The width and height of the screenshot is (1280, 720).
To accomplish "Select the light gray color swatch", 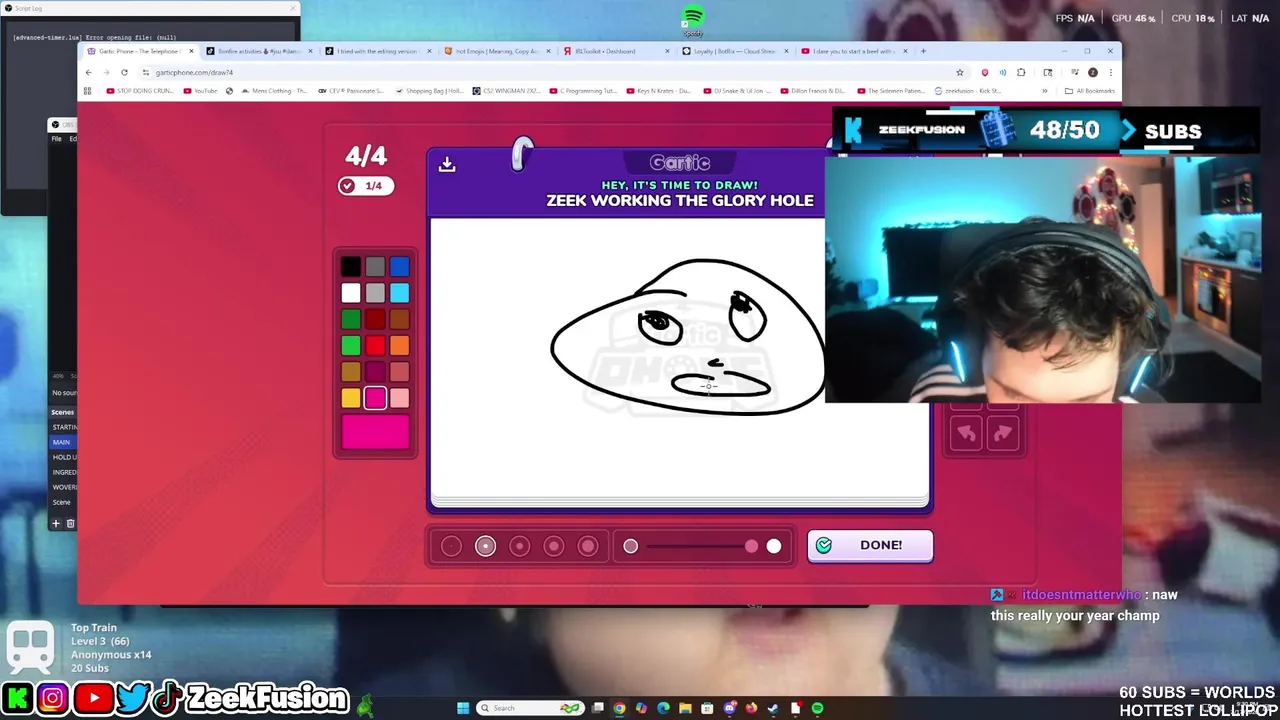I will pyautogui.click(x=375, y=293).
